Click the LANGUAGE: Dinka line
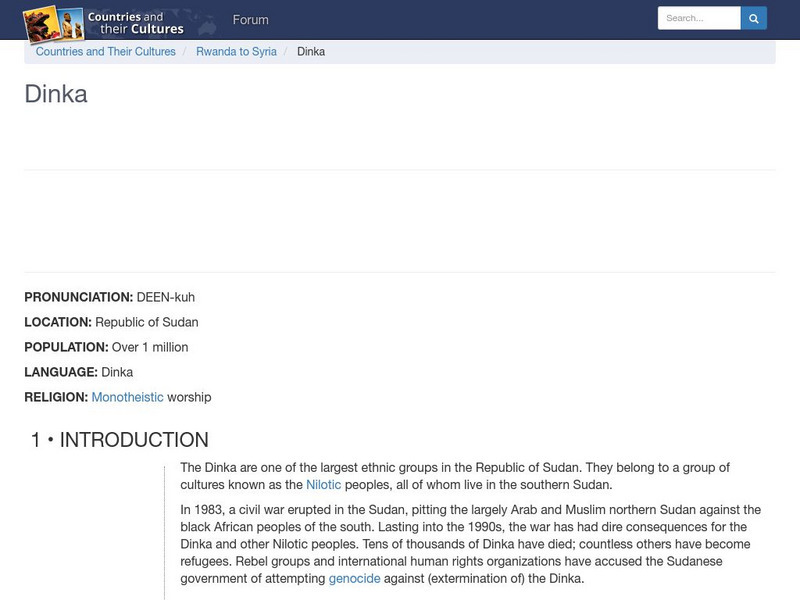The height and width of the screenshot is (600, 800). point(79,372)
